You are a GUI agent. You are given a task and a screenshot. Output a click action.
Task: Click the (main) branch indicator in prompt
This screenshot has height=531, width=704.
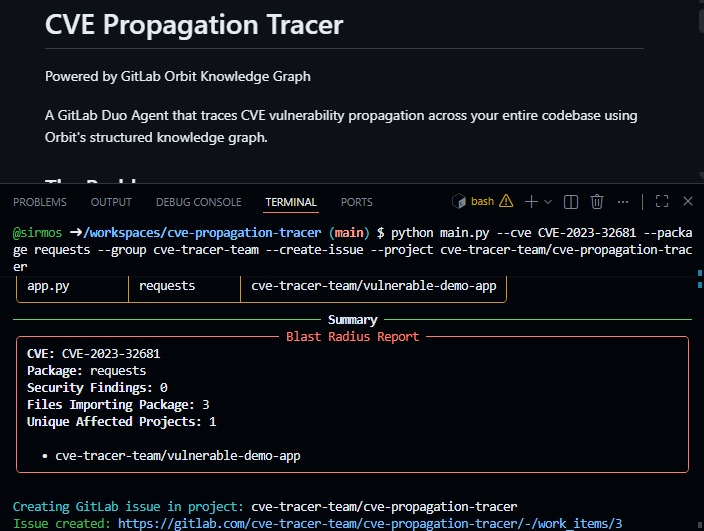point(349,233)
